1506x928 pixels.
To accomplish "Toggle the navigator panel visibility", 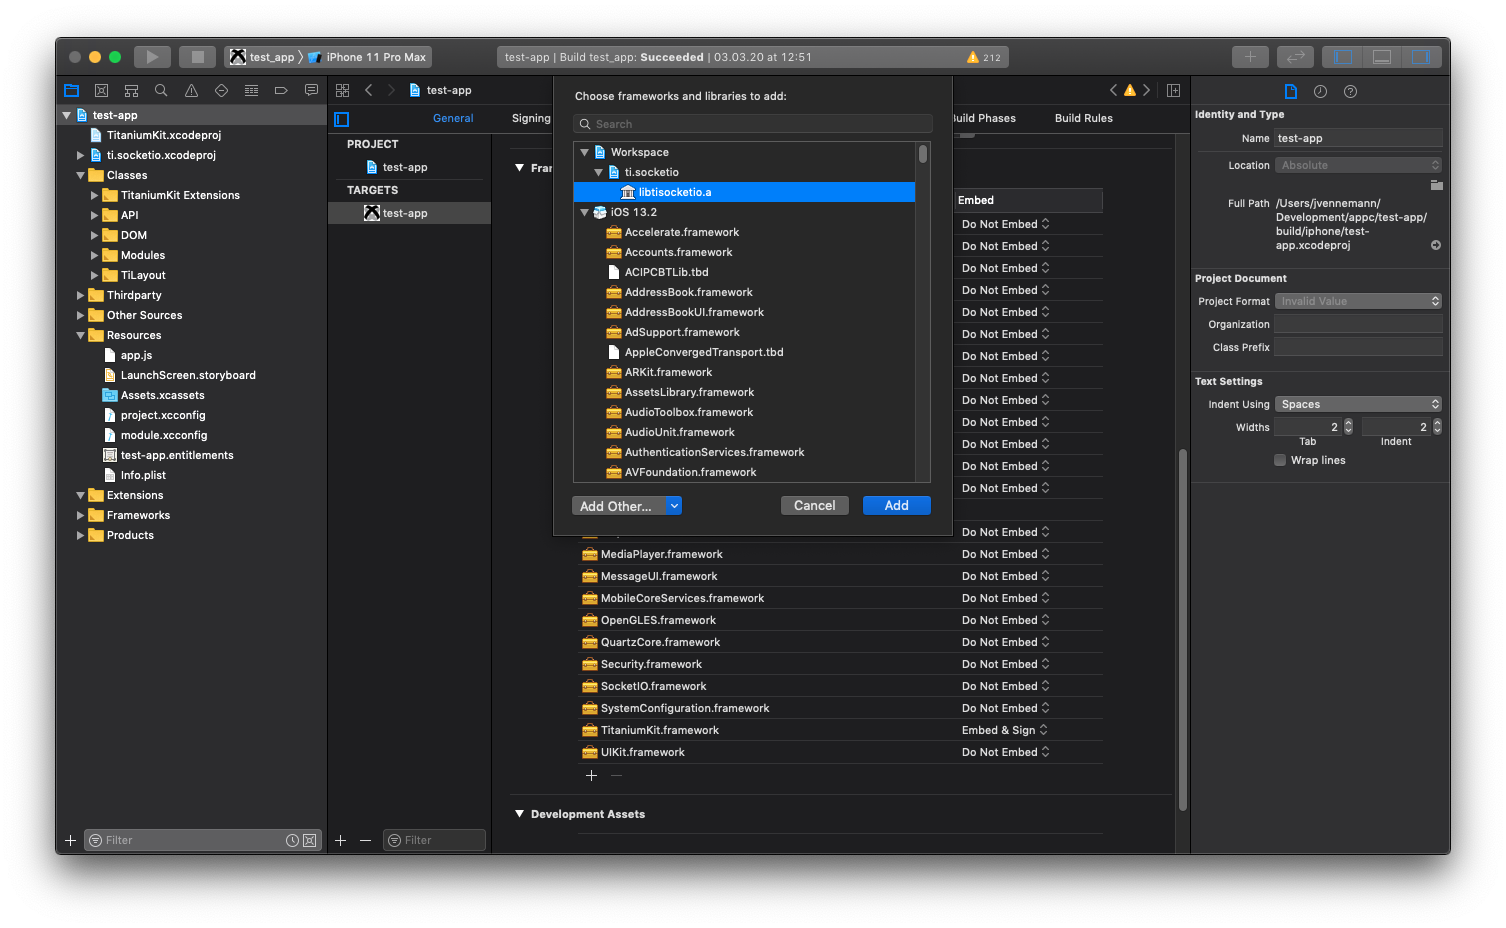I will click(x=1343, y=57).
